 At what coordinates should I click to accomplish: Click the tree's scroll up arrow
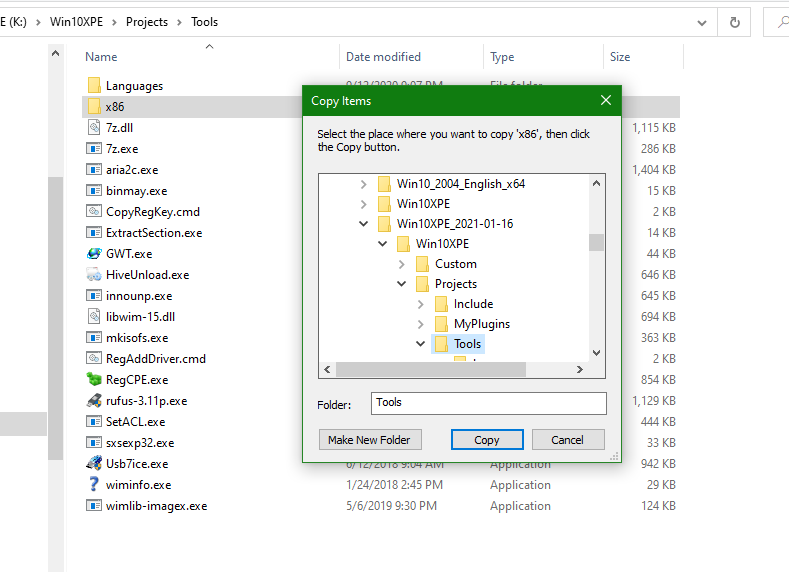[x=596, y=183]
